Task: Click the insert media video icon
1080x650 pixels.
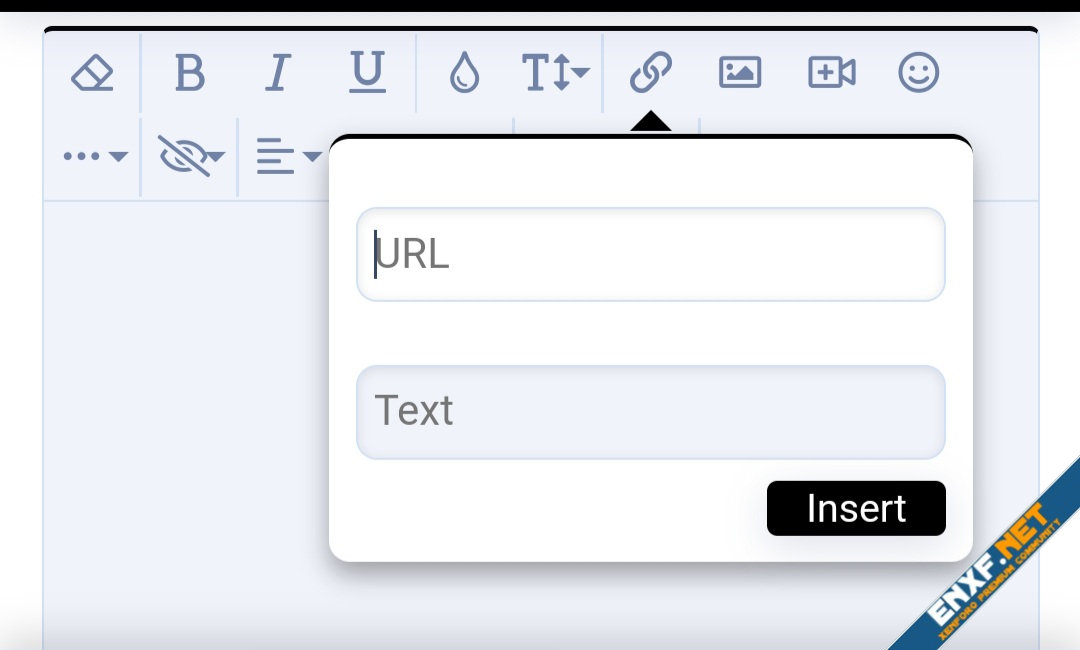Action: click(831, 73)
